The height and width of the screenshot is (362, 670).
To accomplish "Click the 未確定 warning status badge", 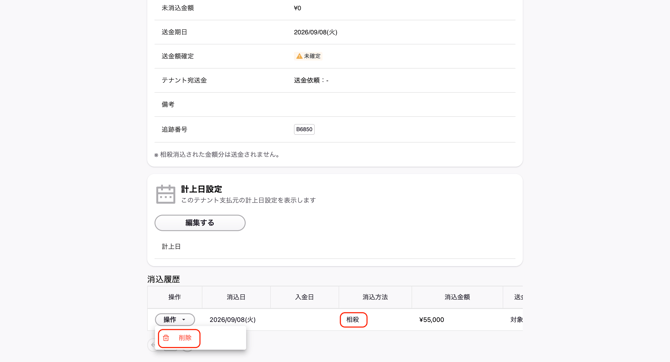I will click(x=308, y=56).
